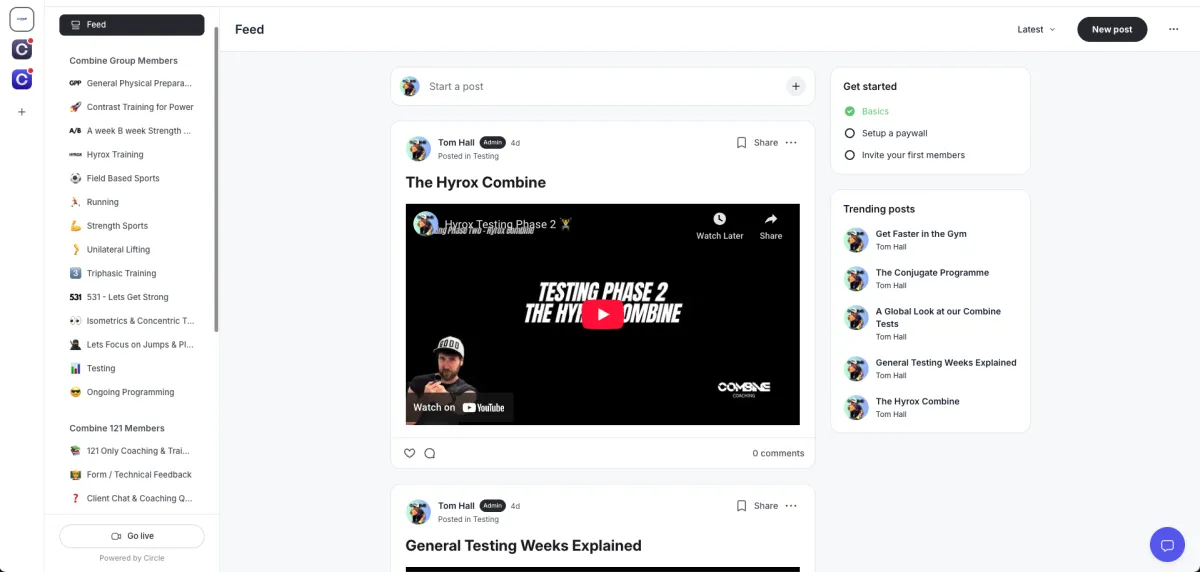Viewport: 1200px width, 572px height.
Task: Open Field Based Sports space
Action: click(132, 178)
